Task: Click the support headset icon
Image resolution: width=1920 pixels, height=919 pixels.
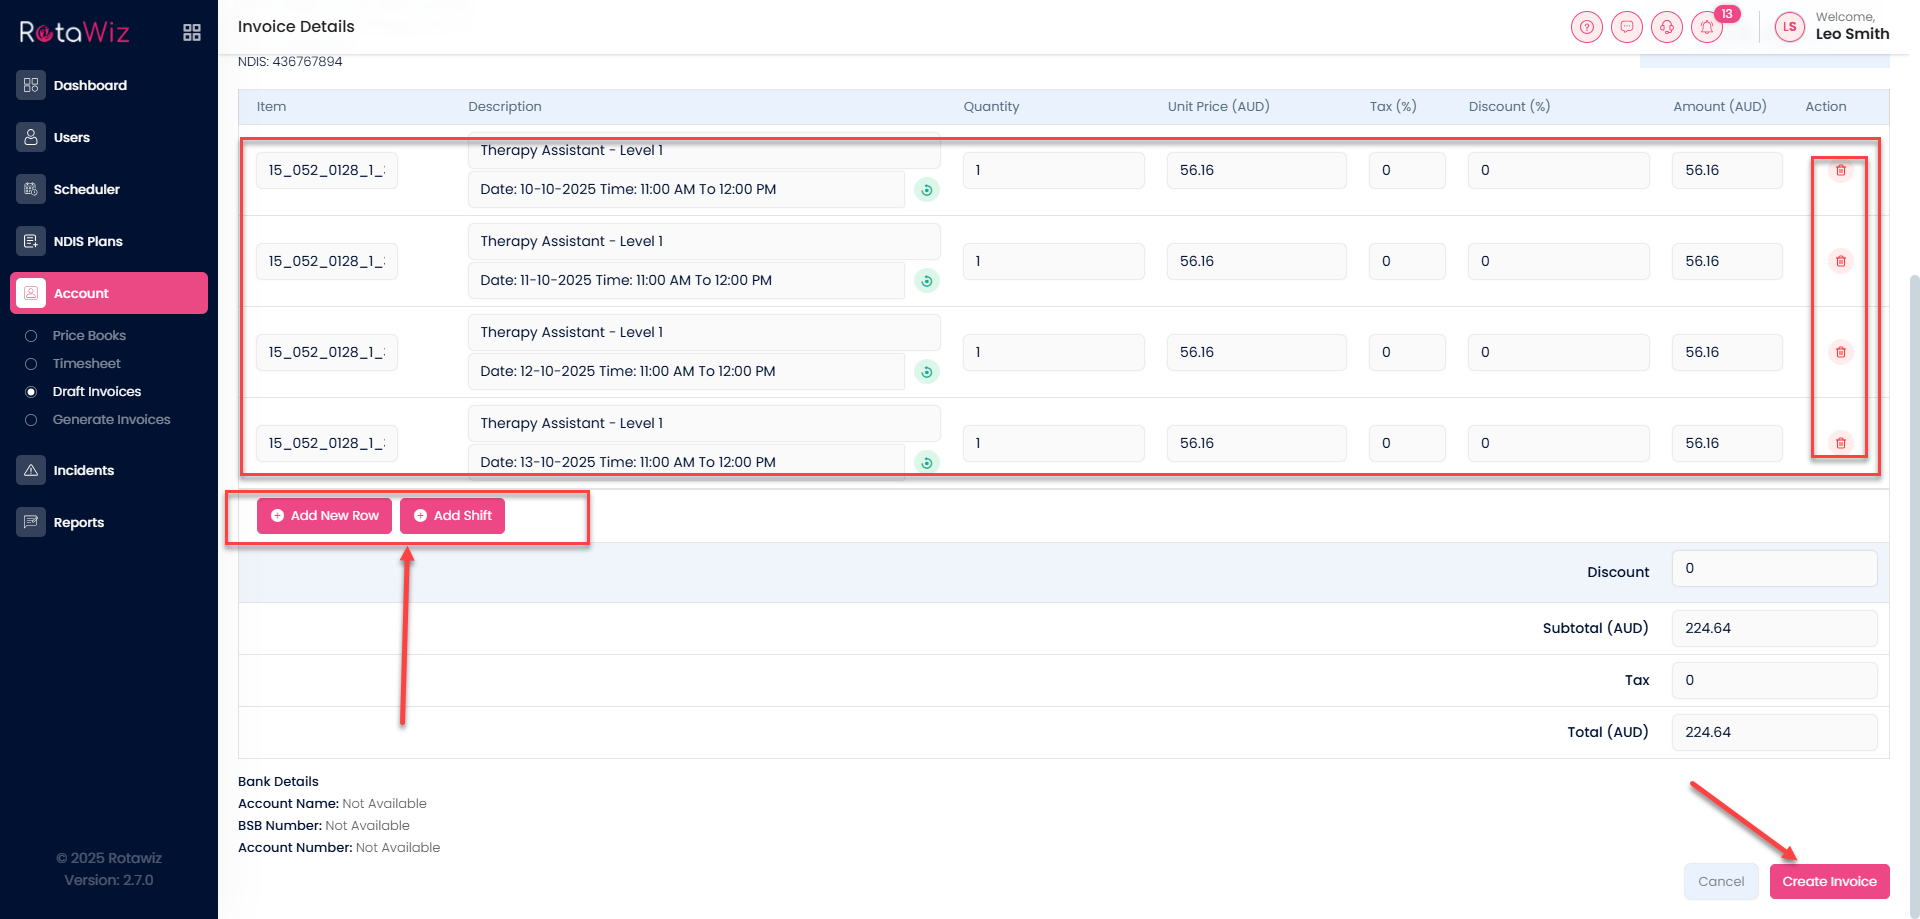Action: [x=1666, y=27]
